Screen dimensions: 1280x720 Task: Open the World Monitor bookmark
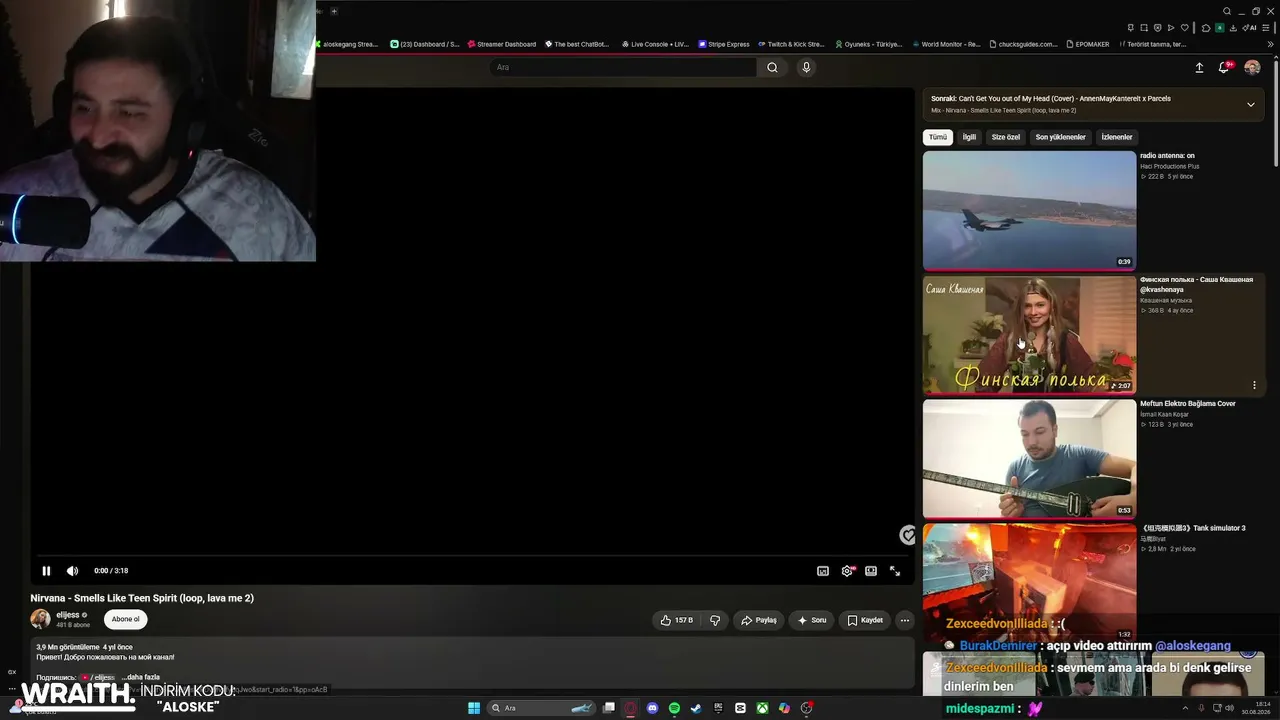[945, 44]
